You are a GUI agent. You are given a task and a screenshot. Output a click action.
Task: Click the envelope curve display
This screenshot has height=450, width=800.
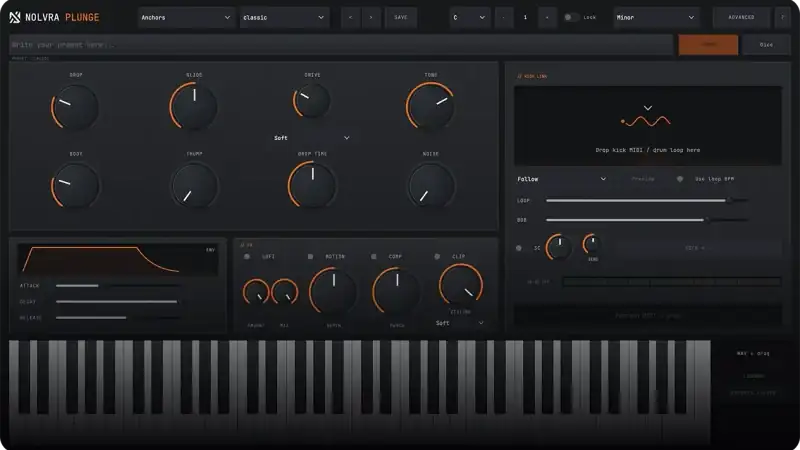[118, 259]
